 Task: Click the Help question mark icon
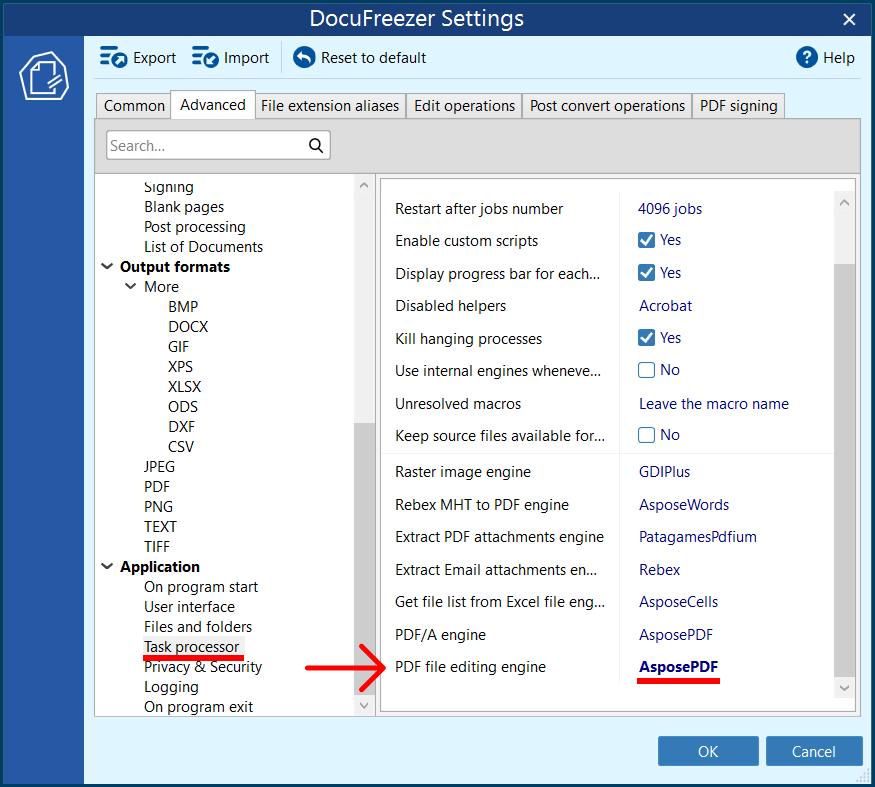(806, 57)
